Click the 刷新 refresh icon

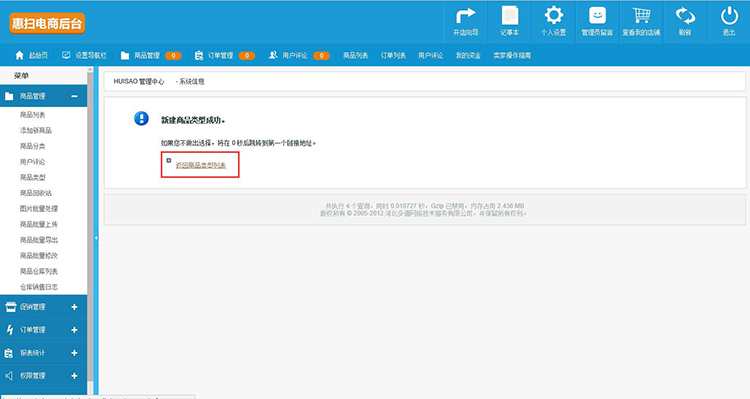tap(685, 16)
